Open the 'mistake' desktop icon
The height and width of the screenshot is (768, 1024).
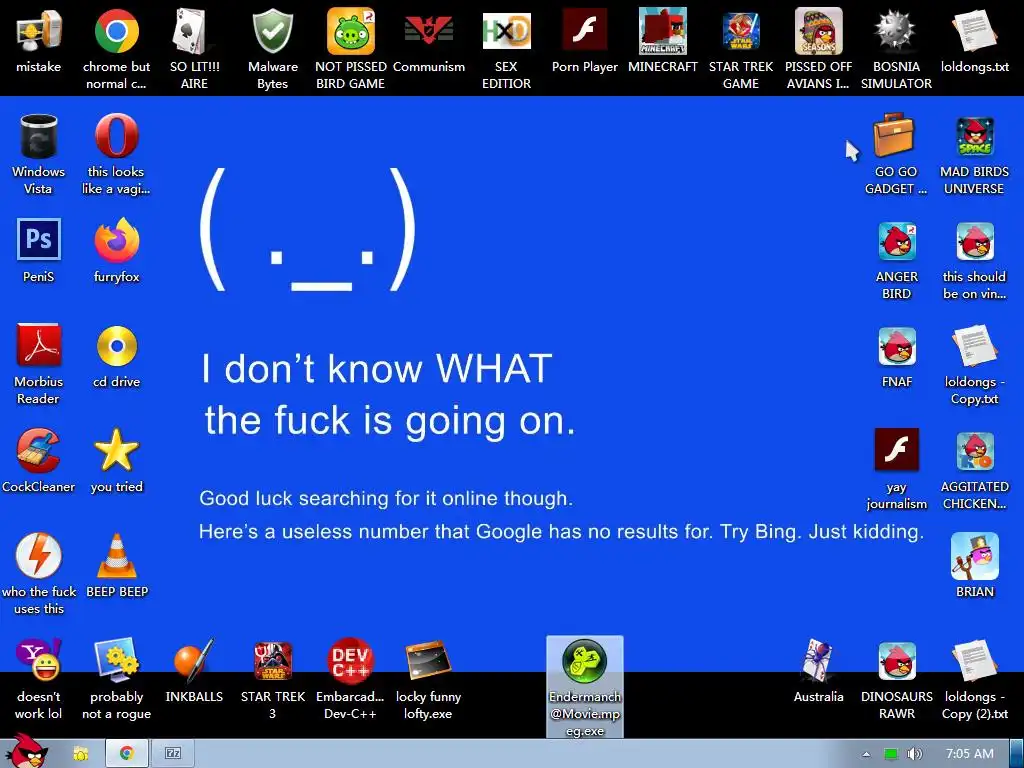pos(39,40)
